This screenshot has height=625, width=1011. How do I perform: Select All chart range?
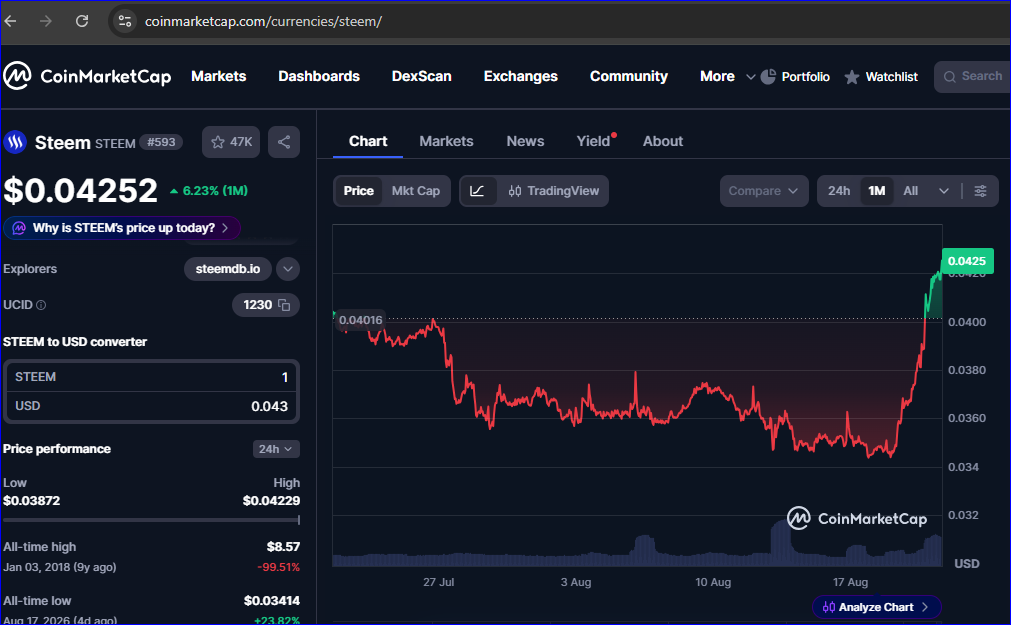[x=910, y=191]
